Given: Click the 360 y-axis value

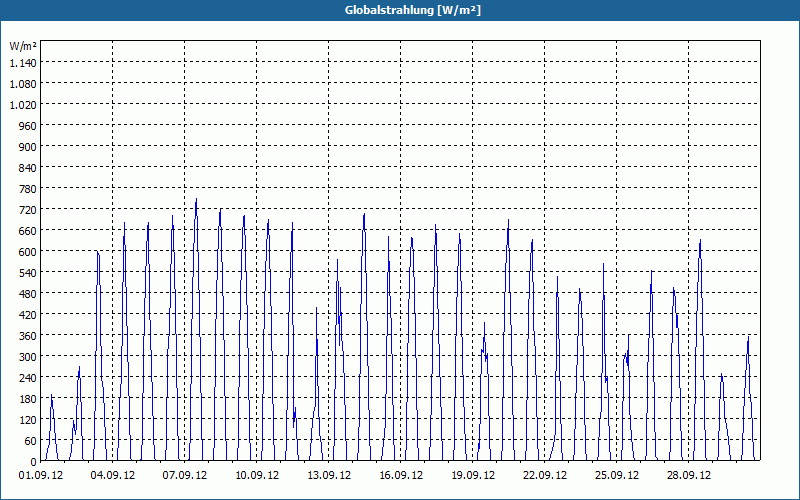Looking at the screenshot, I should pyautogui.click(x=29, y=335).
